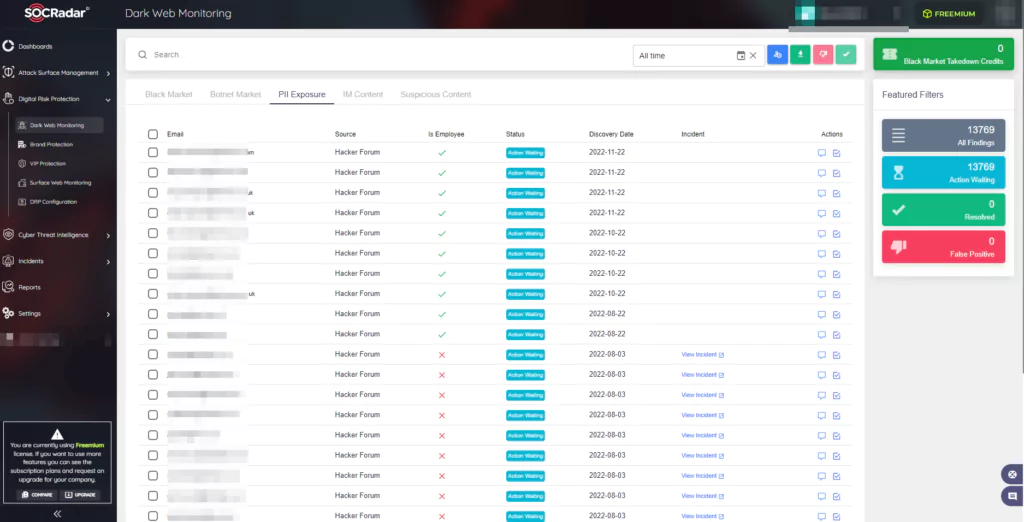Screen dimensions: 1024x522
Task: Tick checkbox of the first 2022-10-22 row
Action: click(153, 233)
